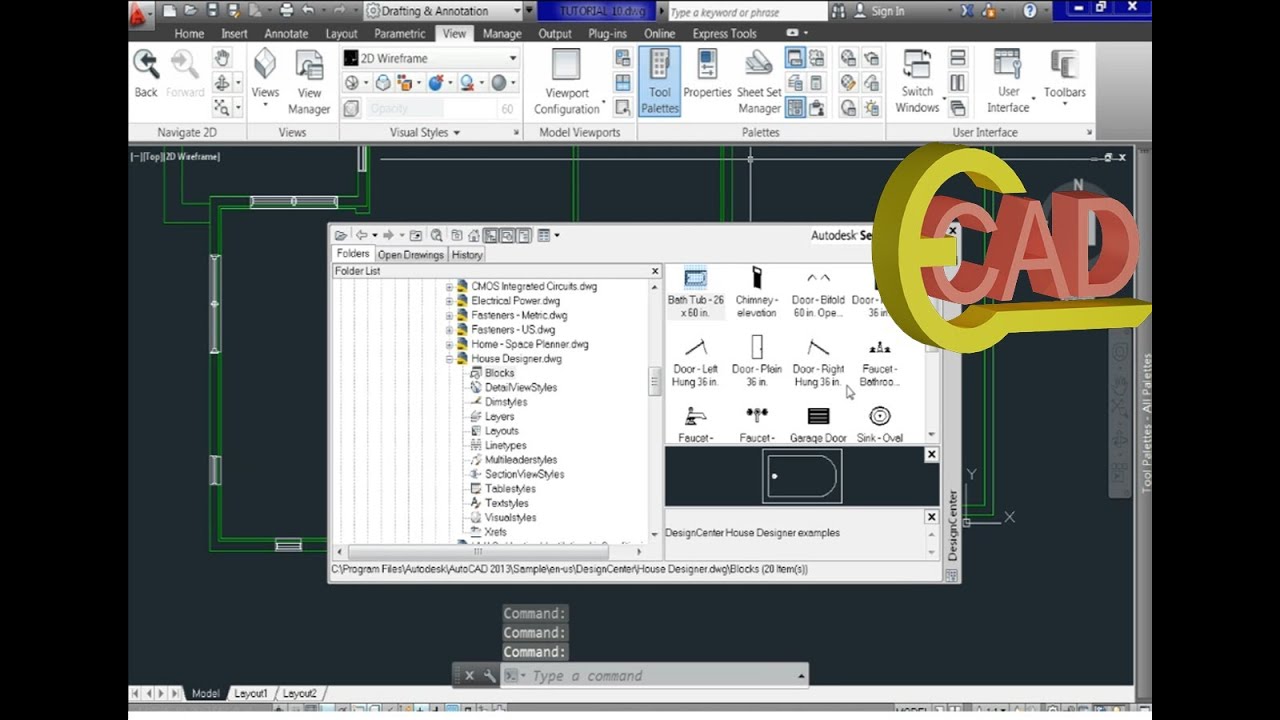The image size is (1280, 720).
Task: Open the Sheet Set Manager
Action: tap(759, 82)
